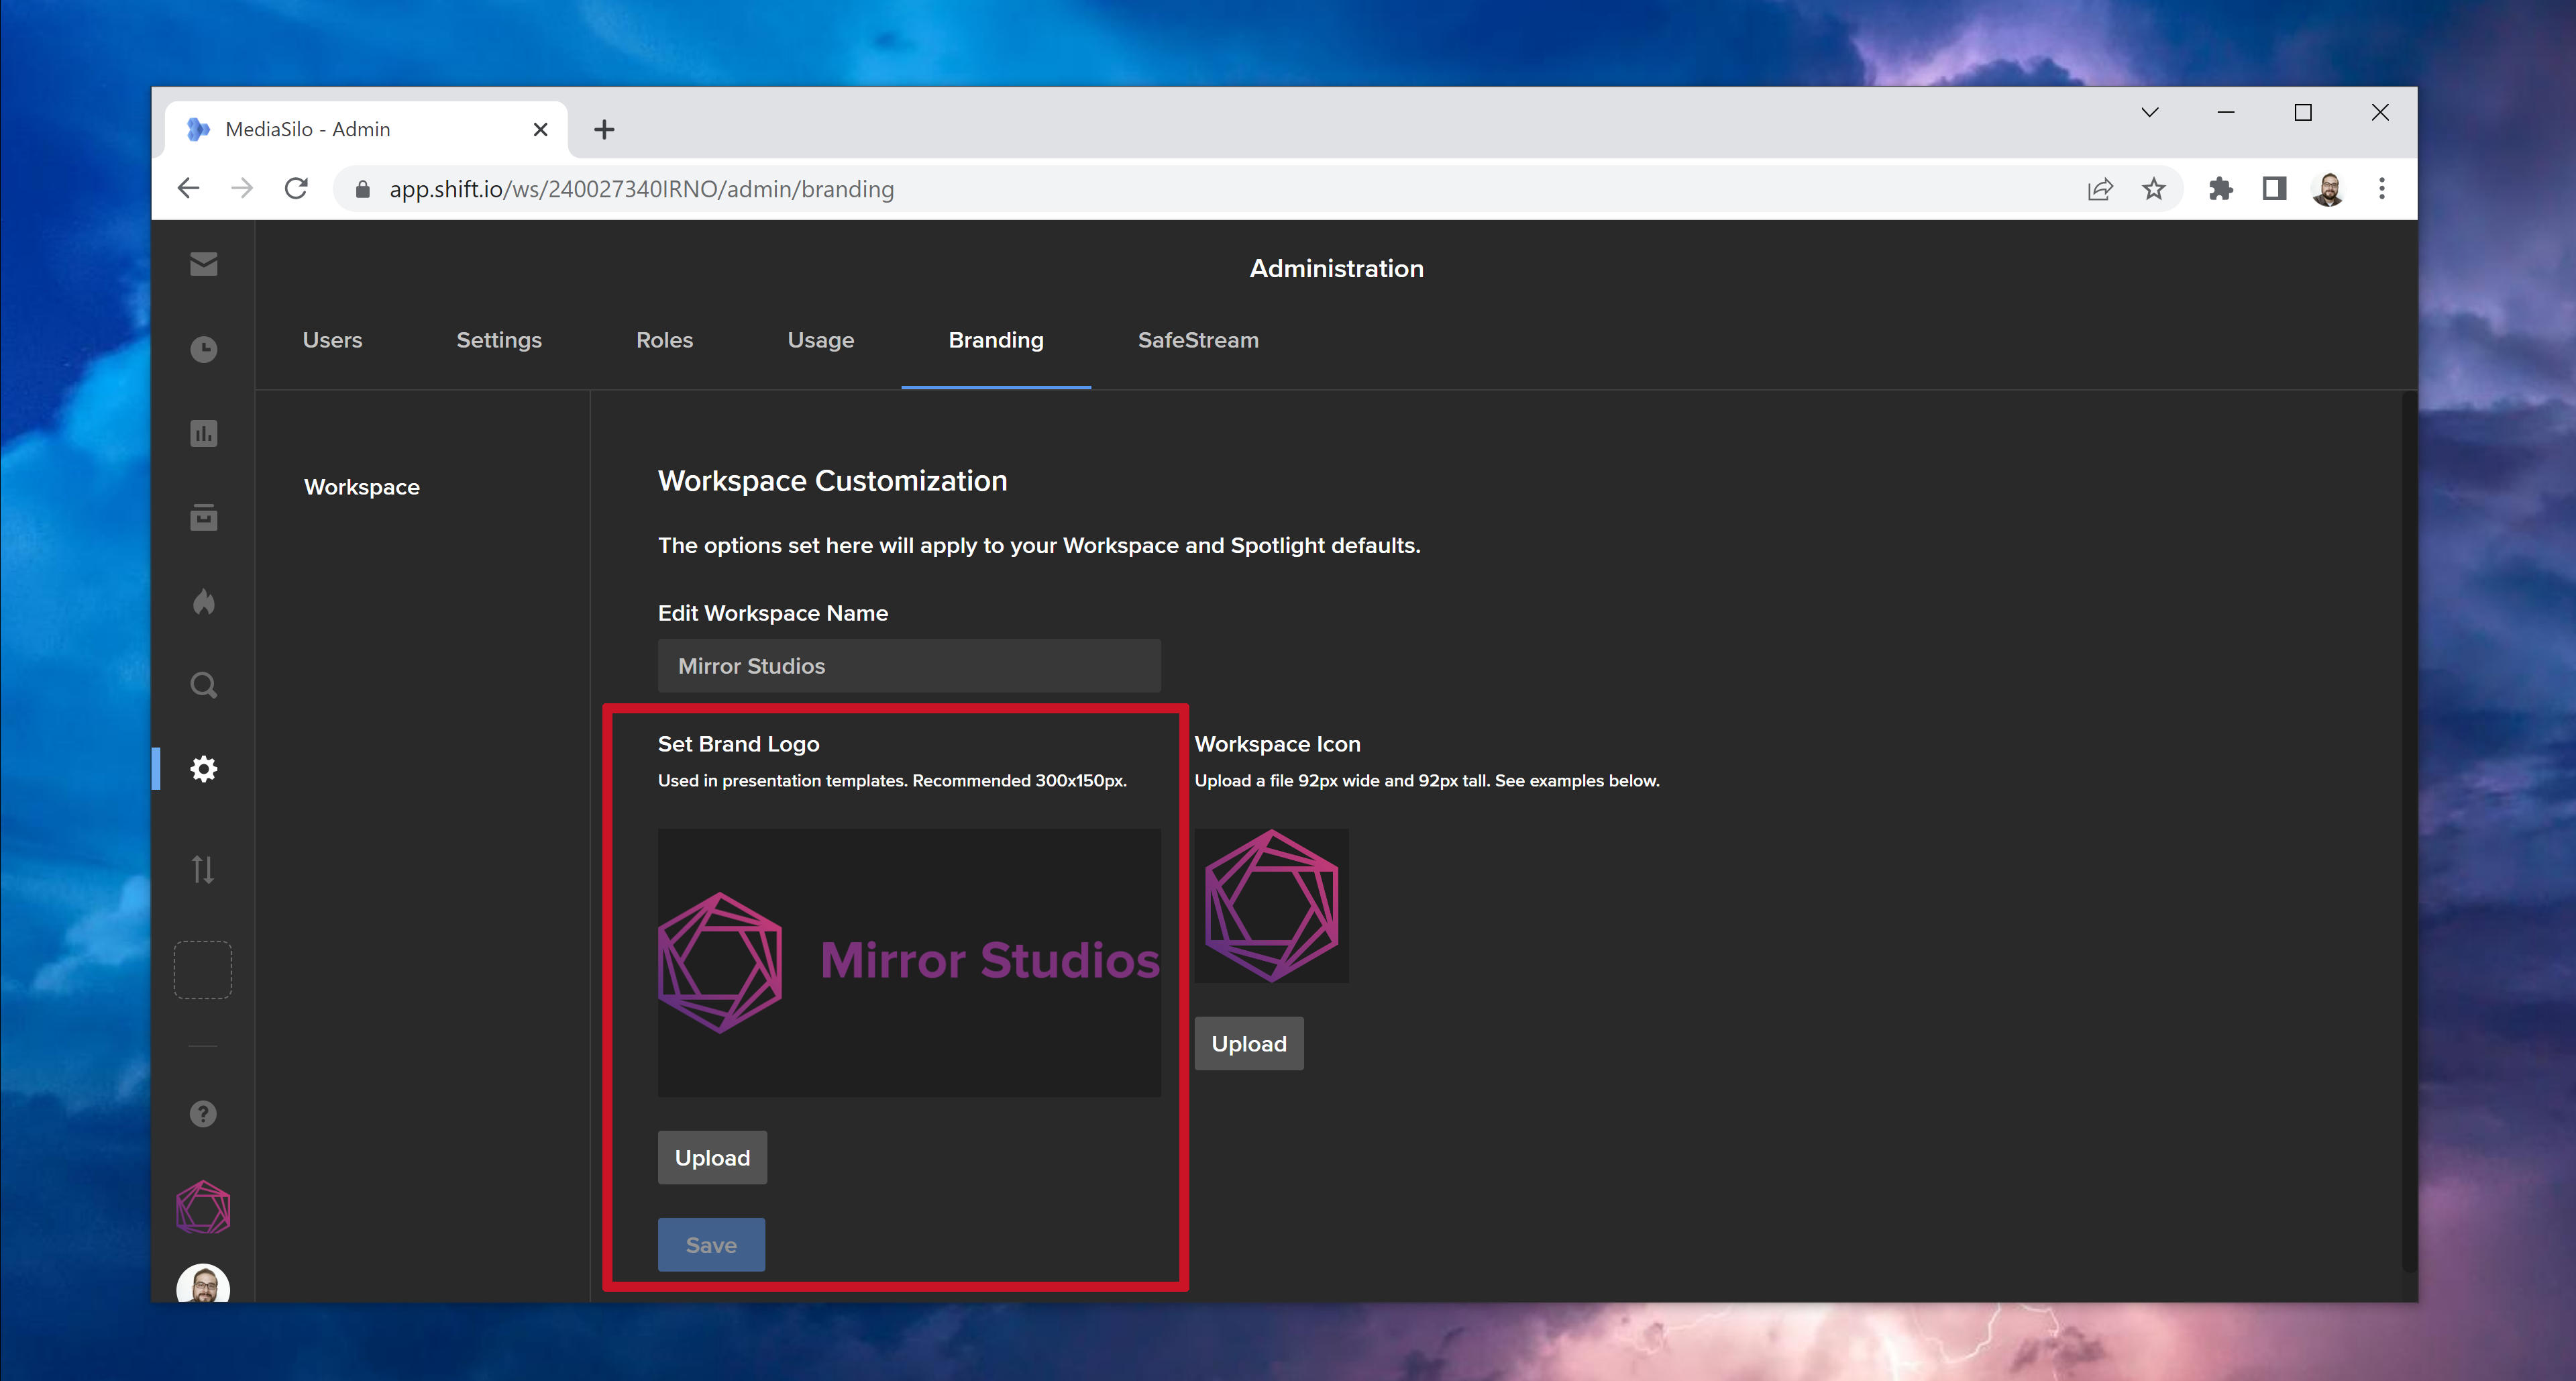Open the search magnifier icon in sidebar

(x=203, y=685)
